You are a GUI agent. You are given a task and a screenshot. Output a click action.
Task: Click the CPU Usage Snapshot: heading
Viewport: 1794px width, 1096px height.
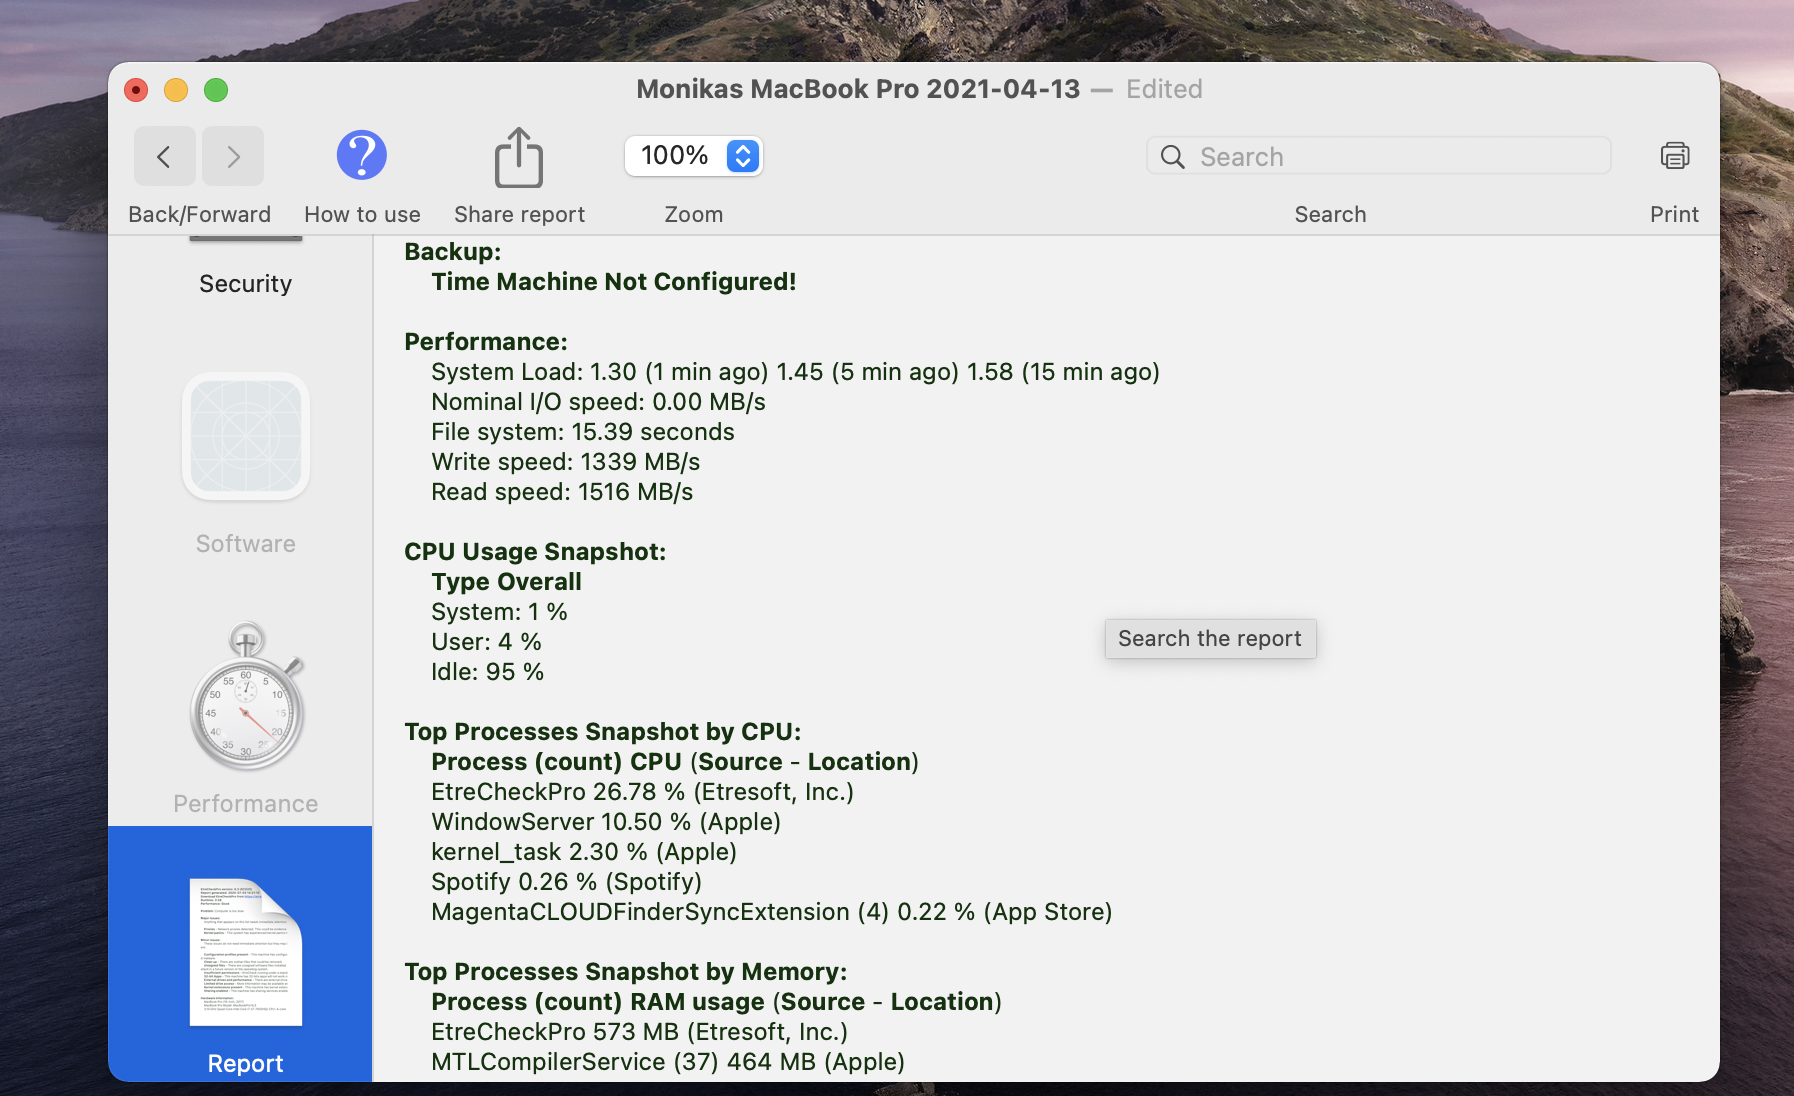click(535, 552)
